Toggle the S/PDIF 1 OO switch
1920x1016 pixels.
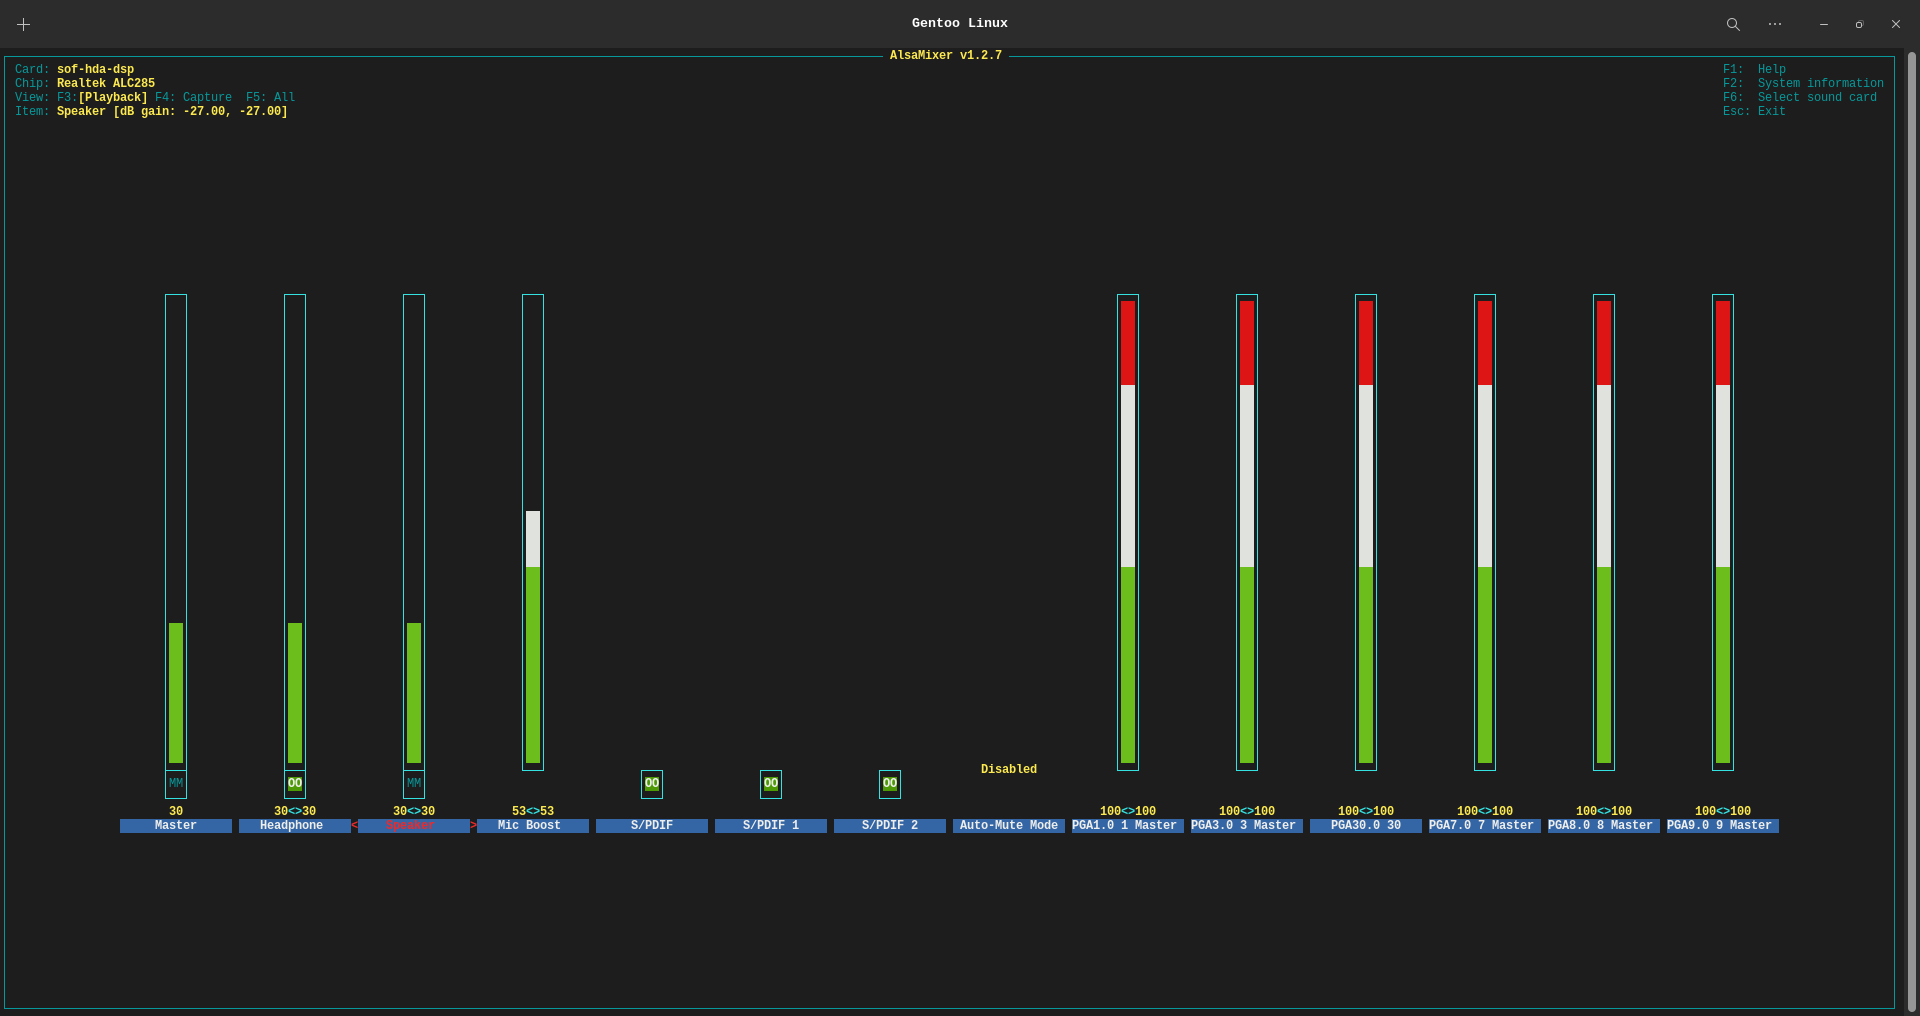[x=771, y=784]
